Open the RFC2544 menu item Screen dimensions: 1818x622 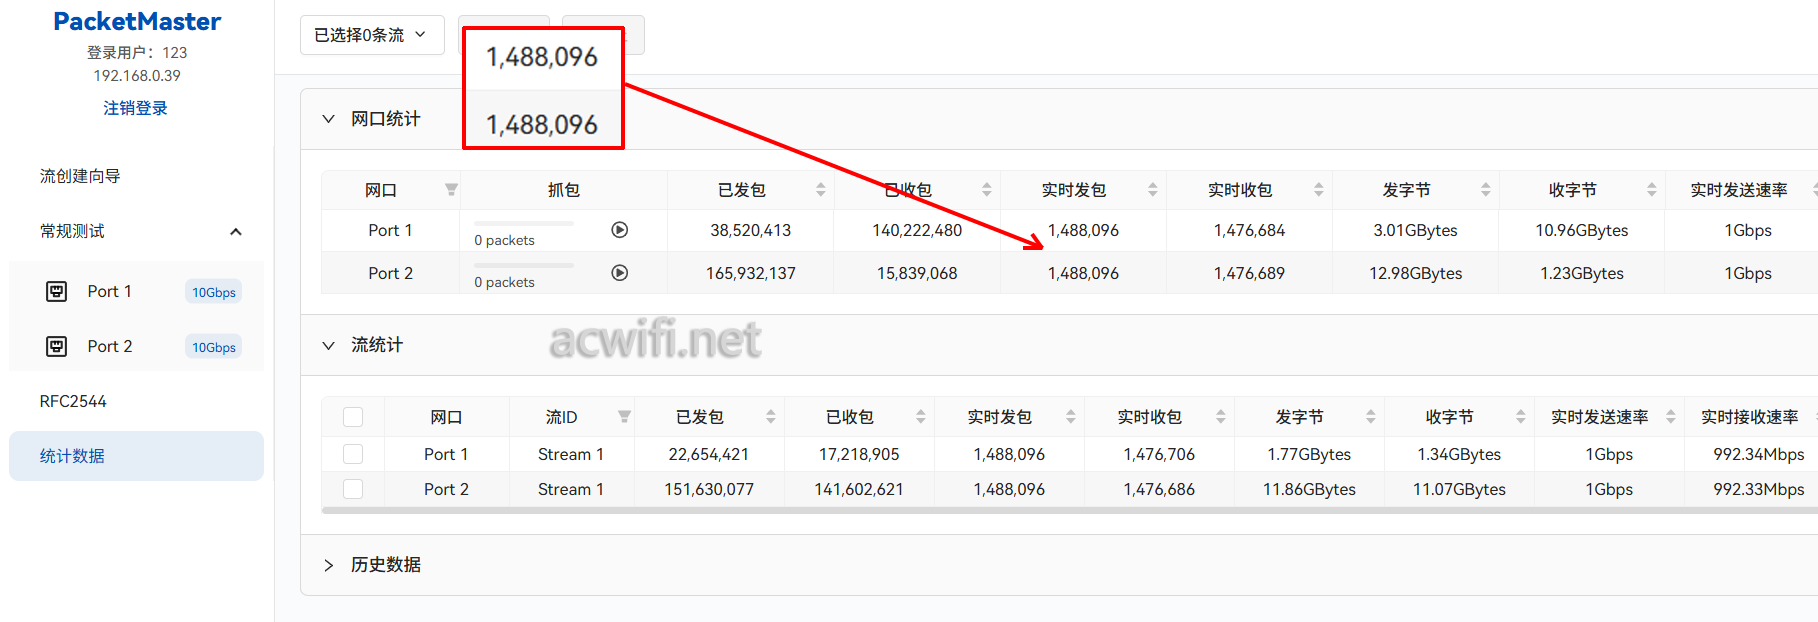(x=73, y=401)
